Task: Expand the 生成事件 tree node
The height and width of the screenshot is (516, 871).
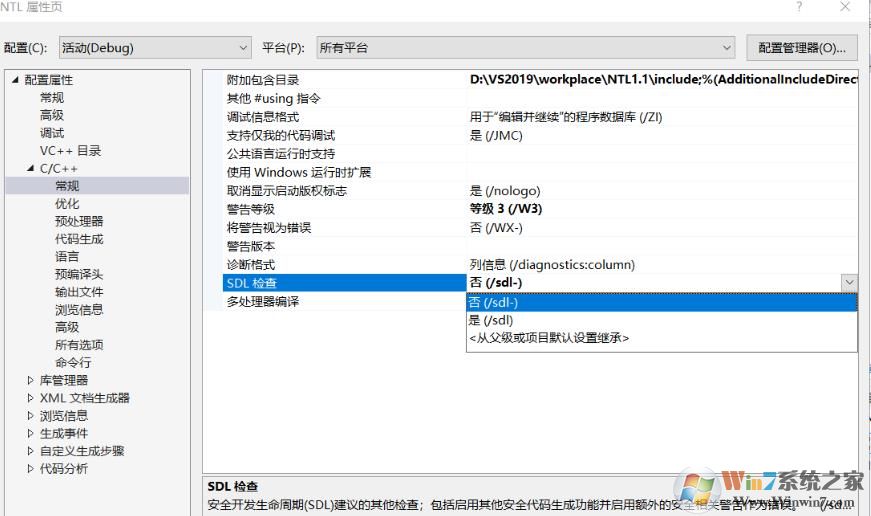Action: [31, 433]
